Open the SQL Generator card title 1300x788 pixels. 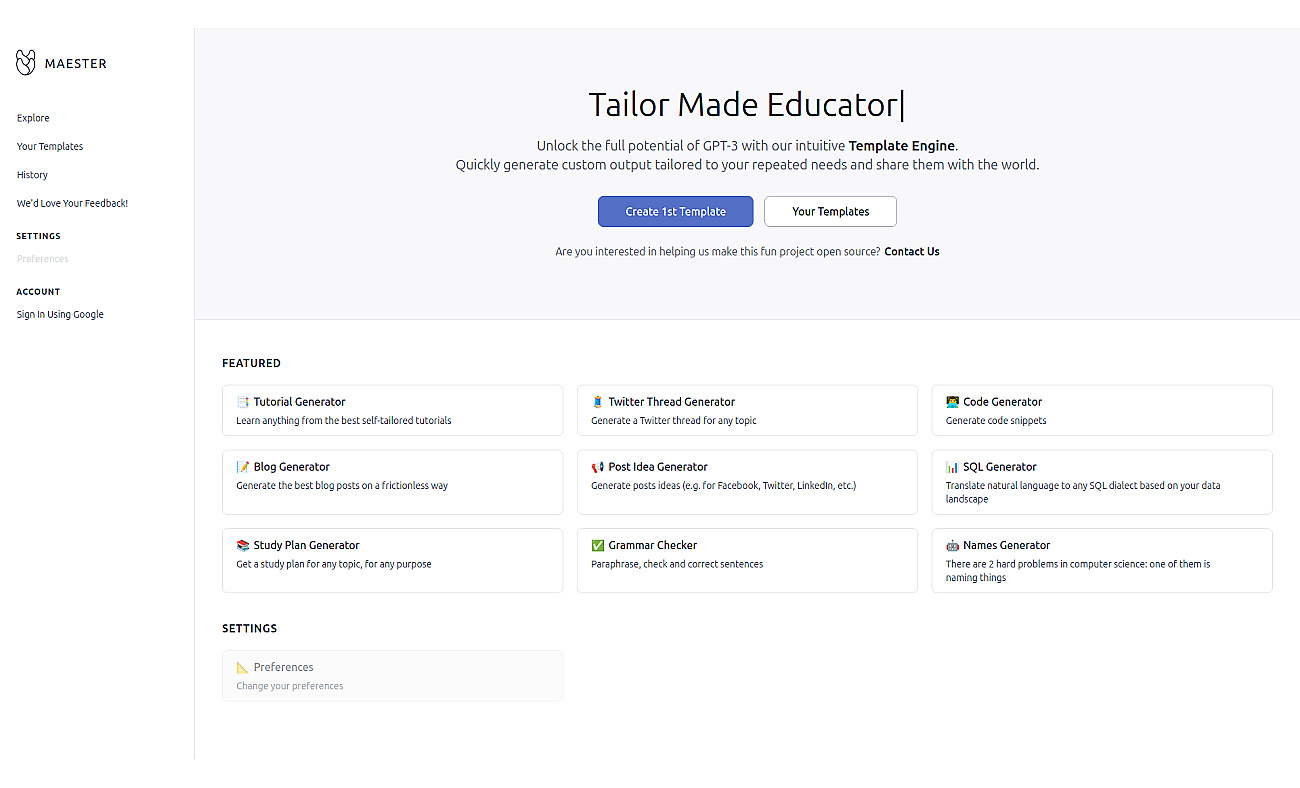point(1000,467)
